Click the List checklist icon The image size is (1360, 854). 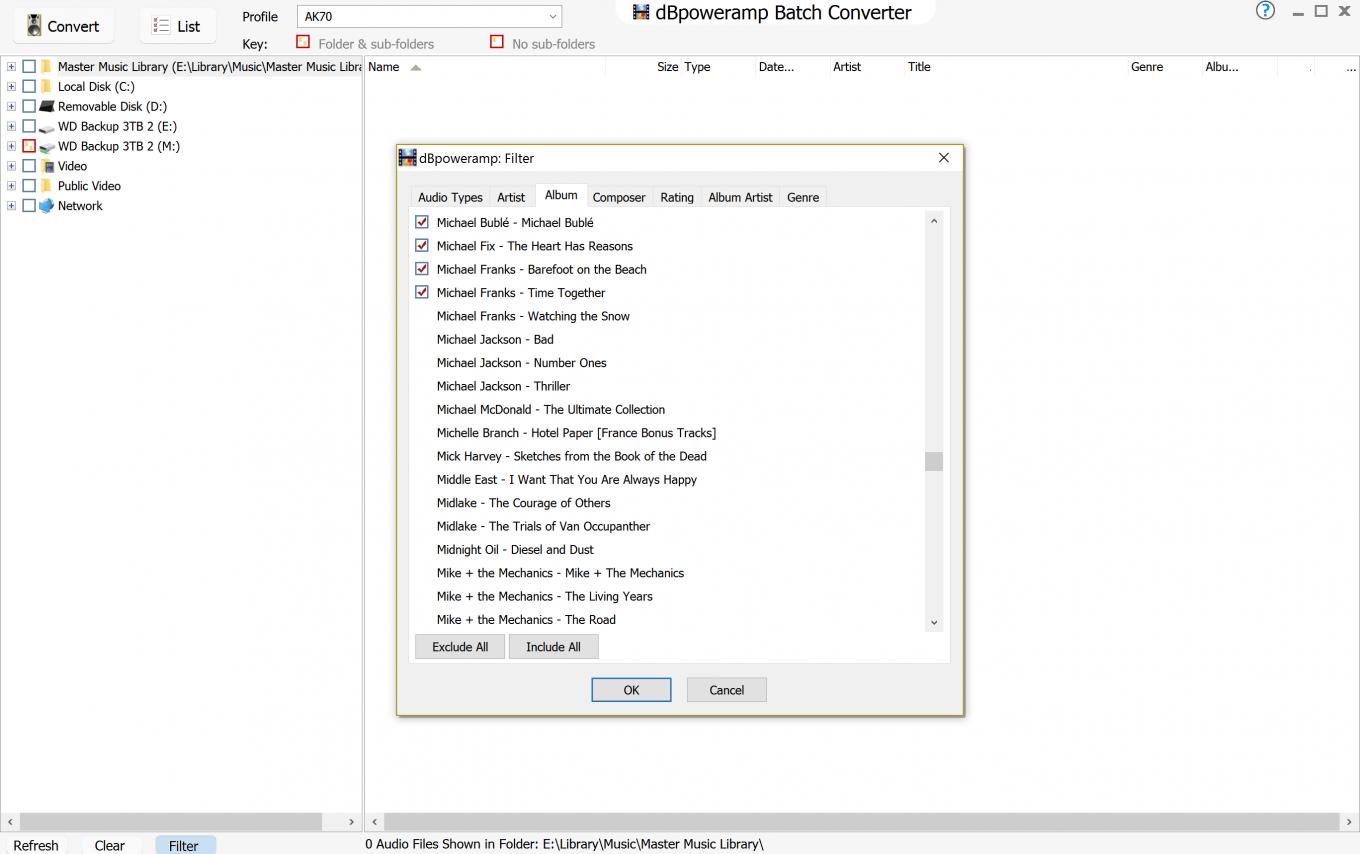coord(161,26)
